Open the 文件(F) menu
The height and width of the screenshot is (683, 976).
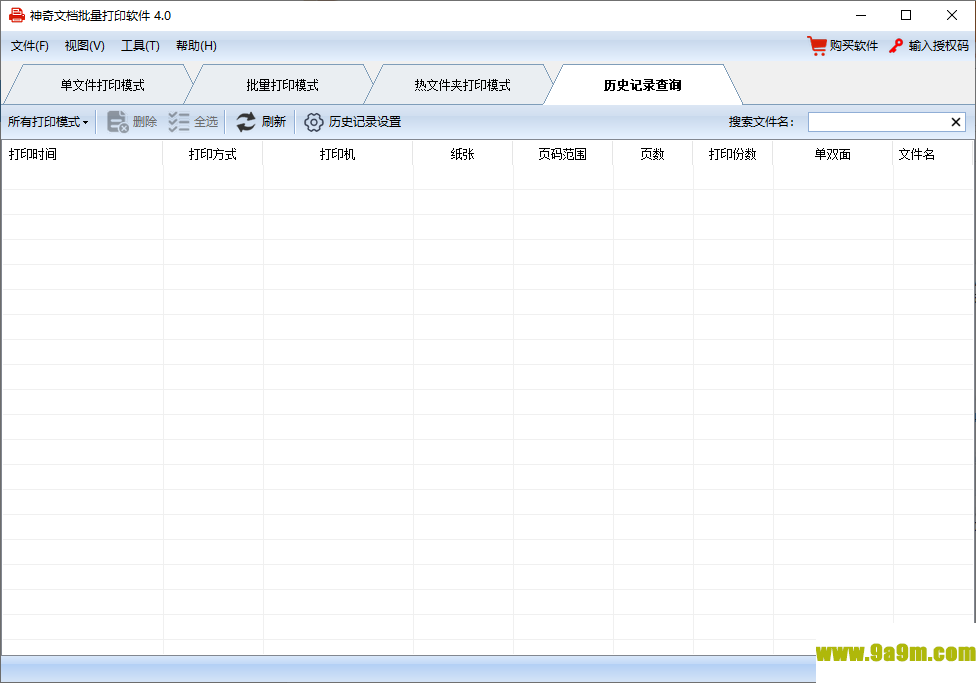point(30,46)
